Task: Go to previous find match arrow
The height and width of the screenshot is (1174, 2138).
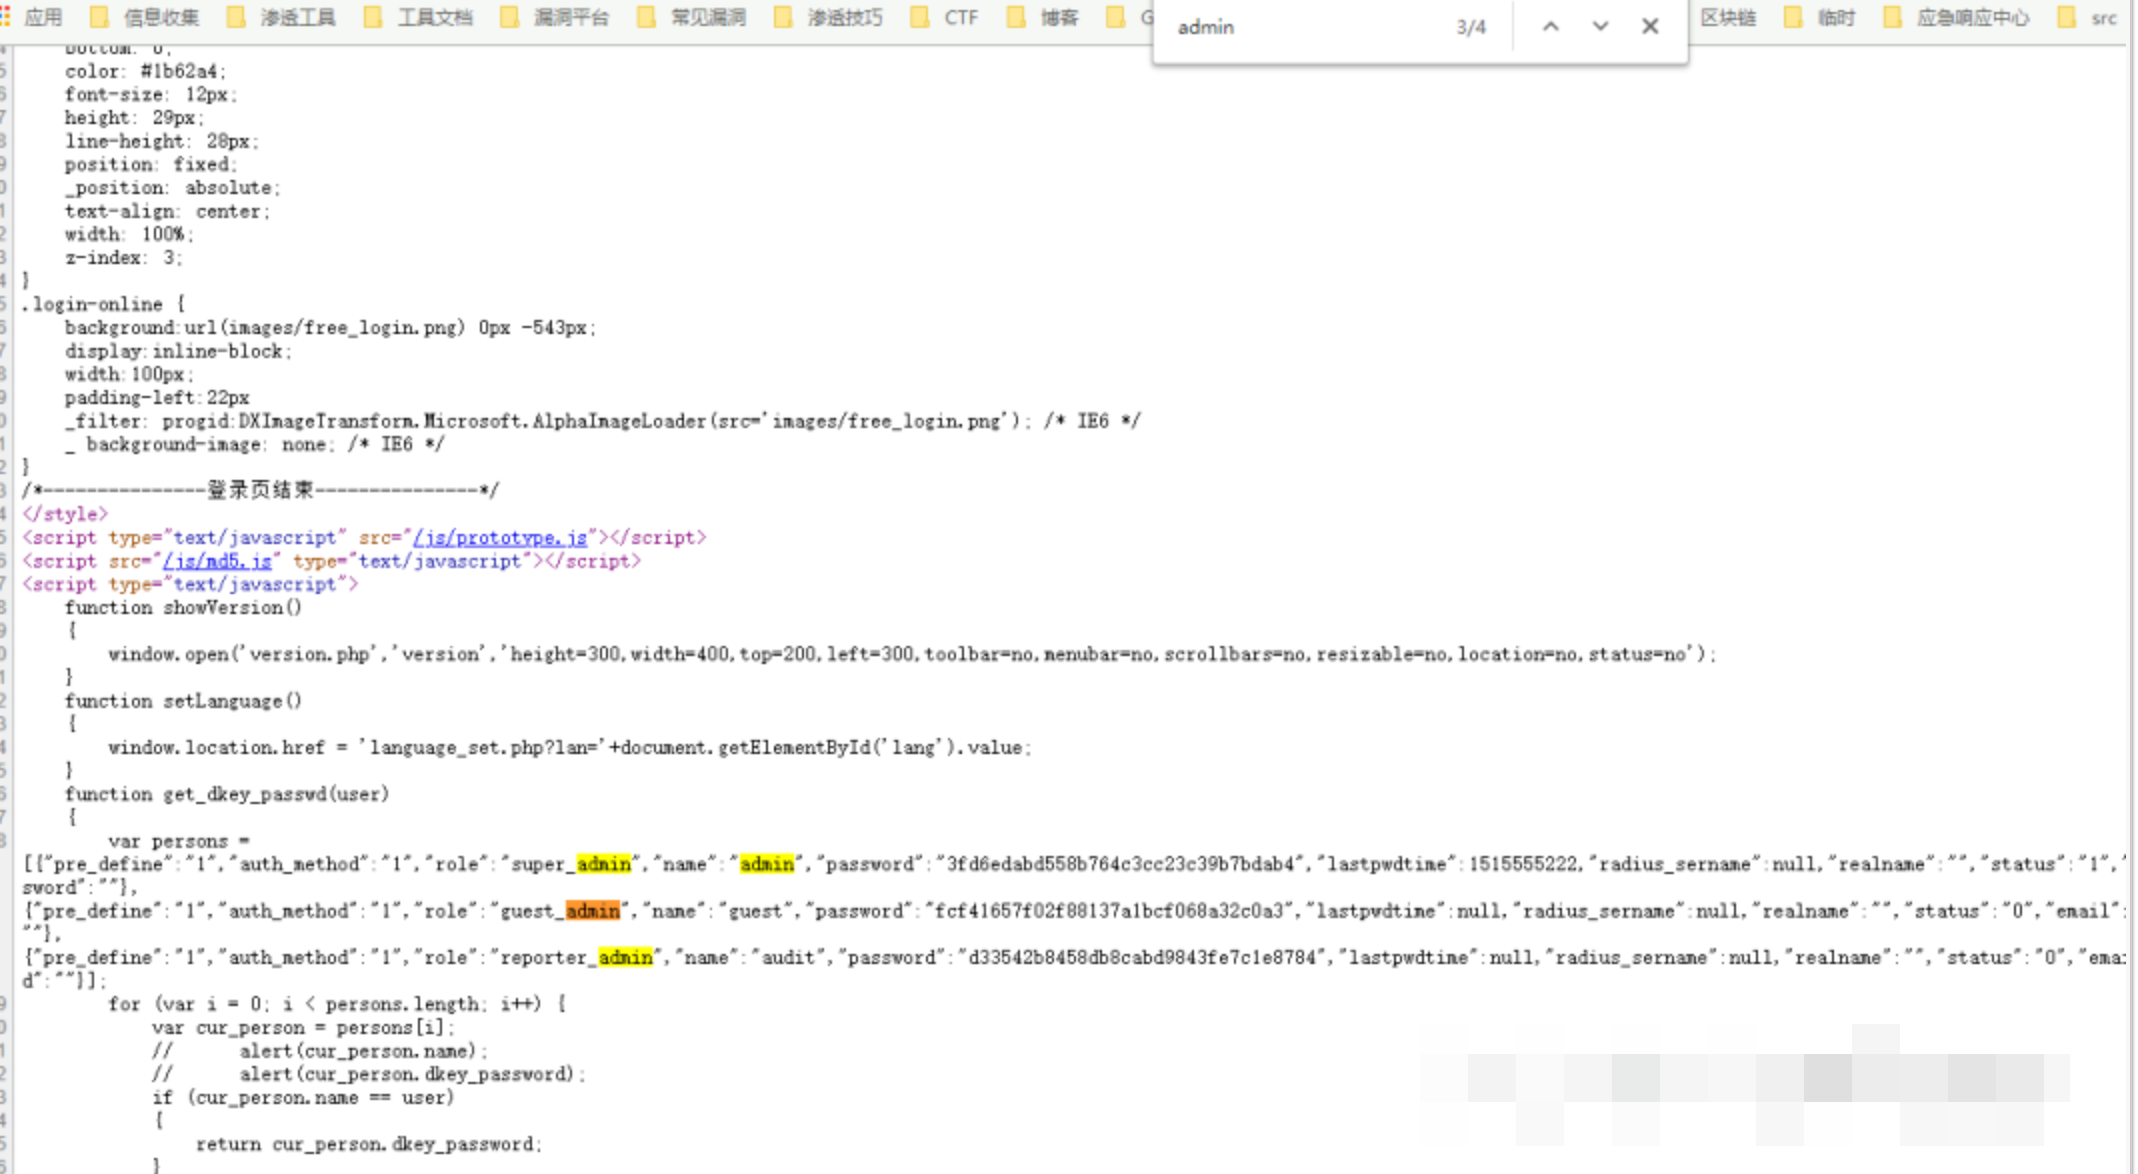Action: pos(1550,27)
